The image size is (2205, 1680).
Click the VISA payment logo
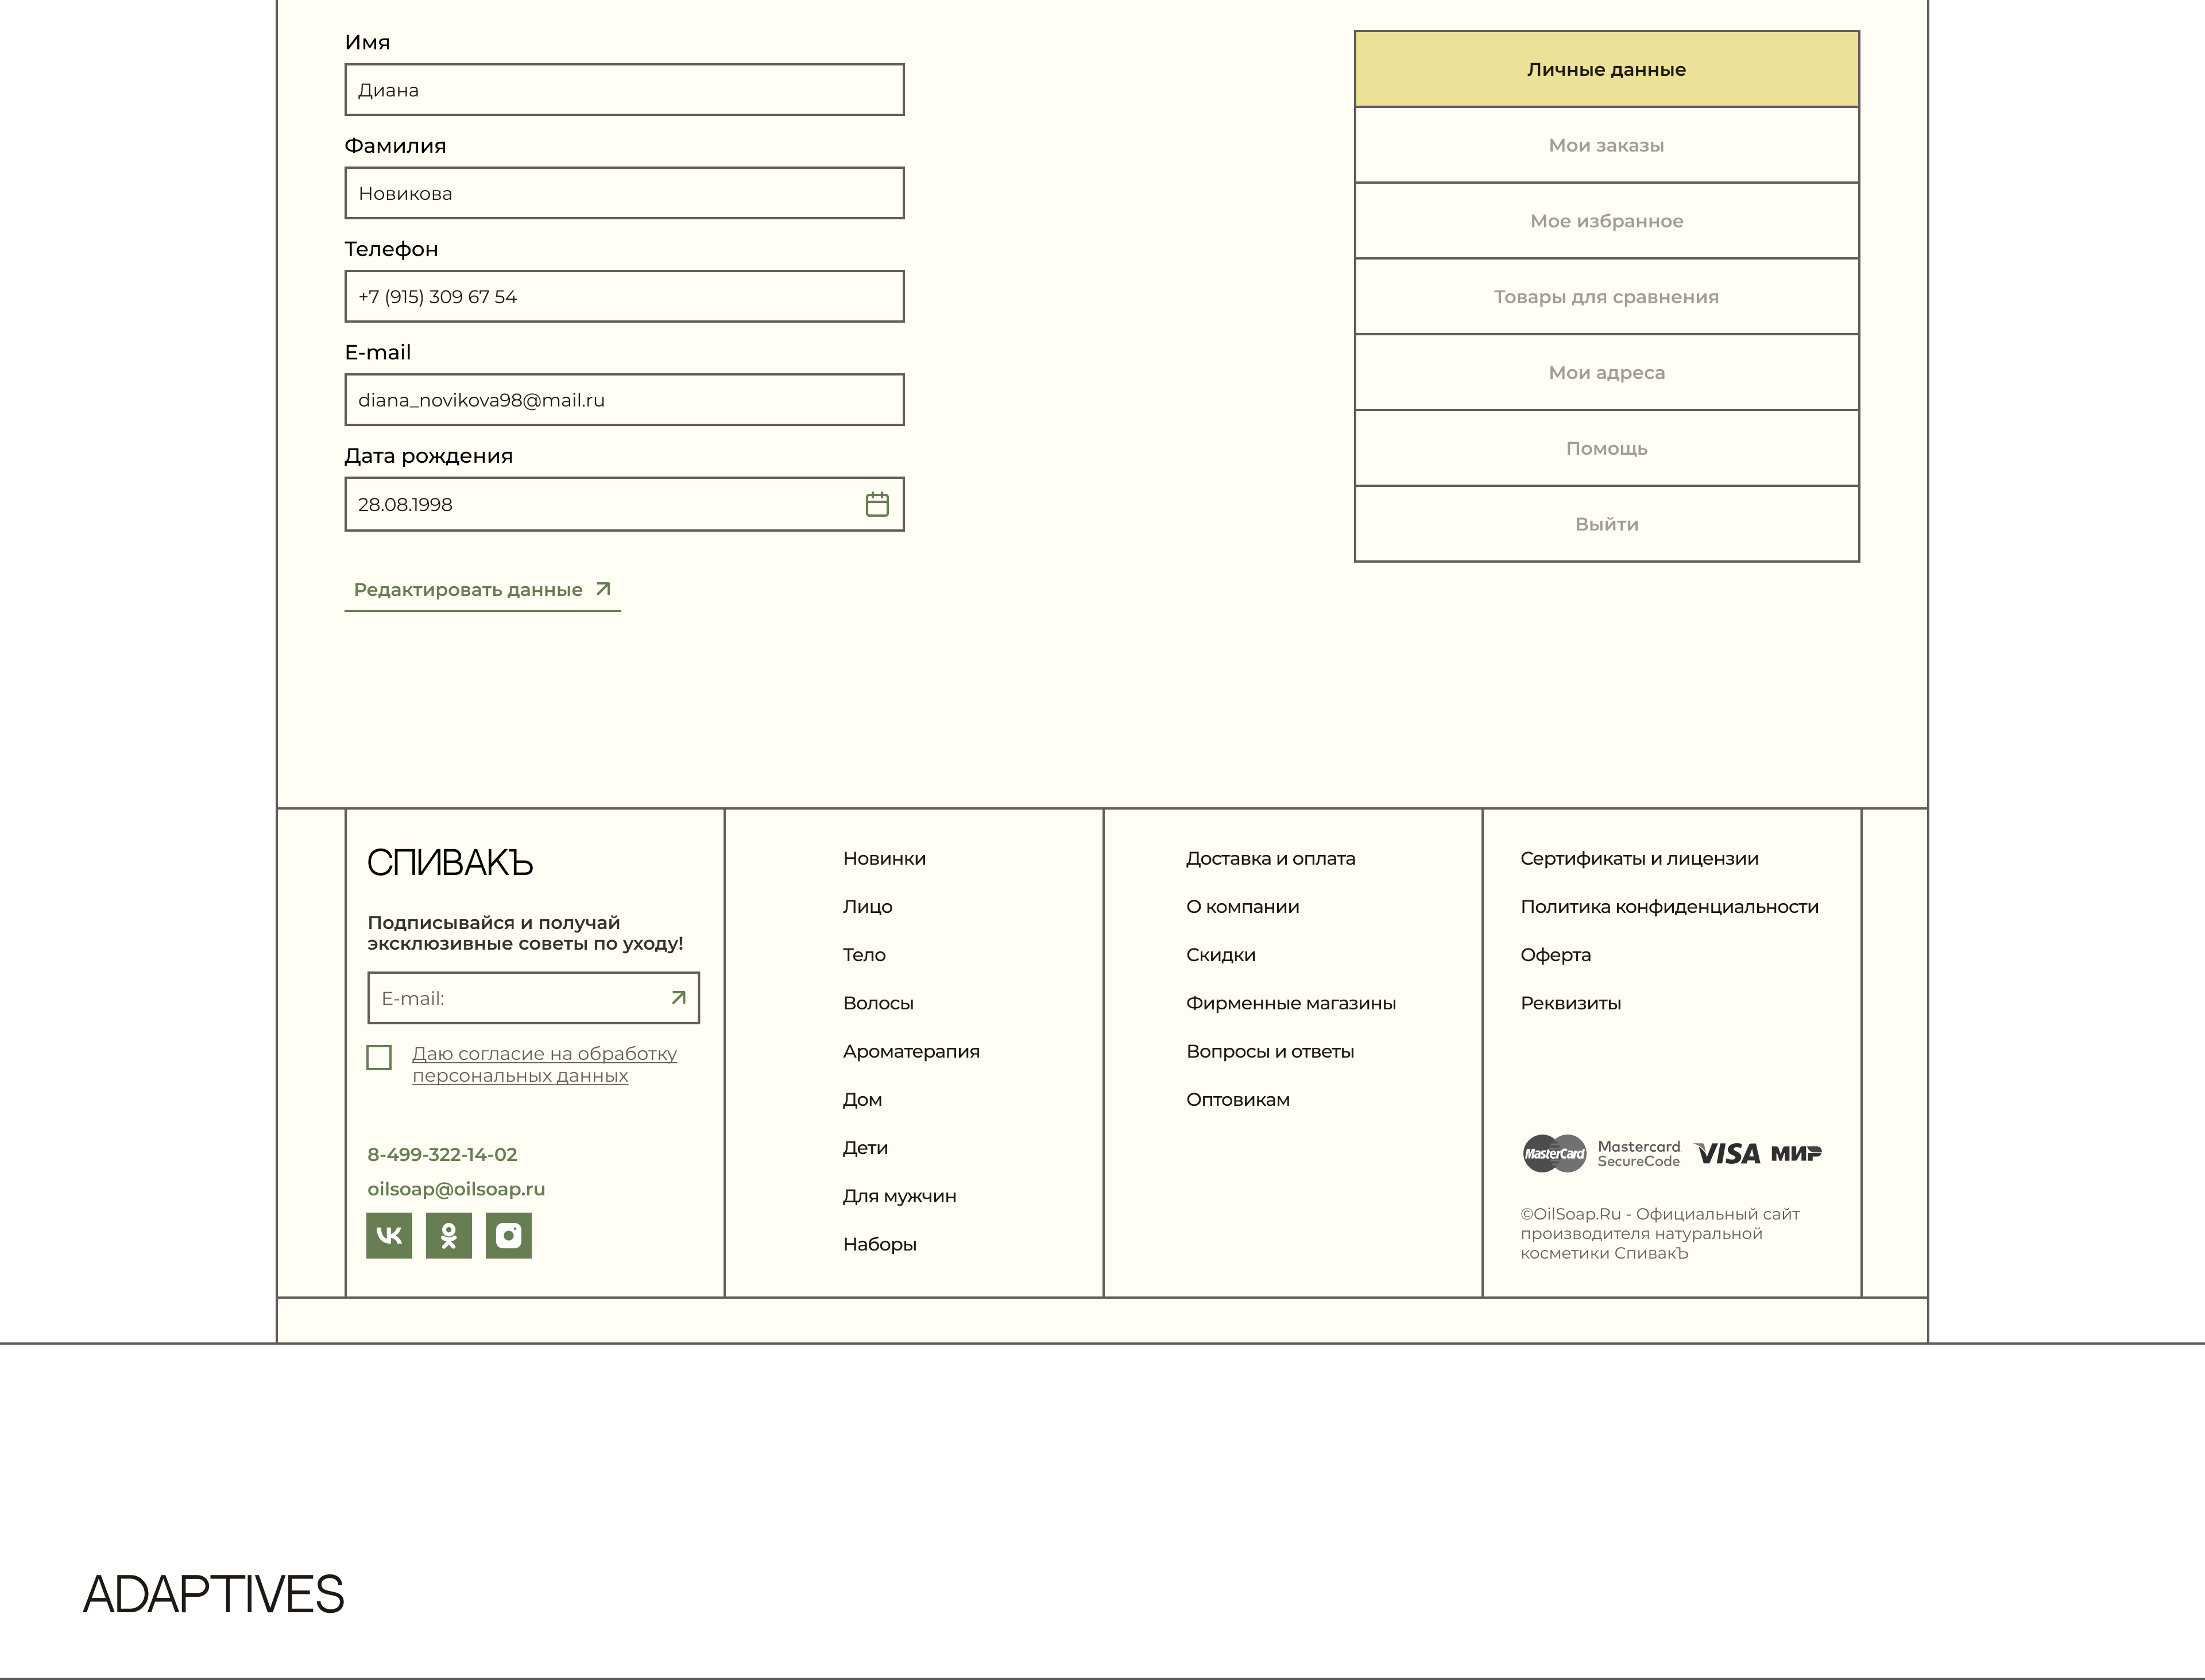pos(1728,1154)
